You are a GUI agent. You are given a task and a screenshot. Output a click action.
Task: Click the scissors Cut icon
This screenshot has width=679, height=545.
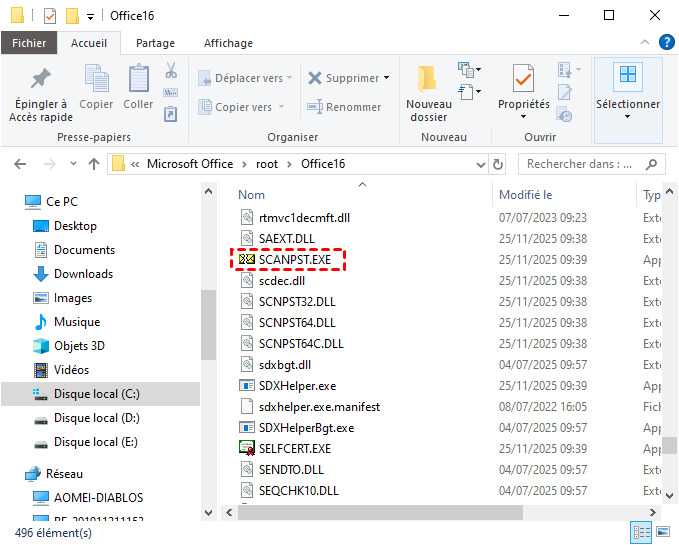click(171, 70)
